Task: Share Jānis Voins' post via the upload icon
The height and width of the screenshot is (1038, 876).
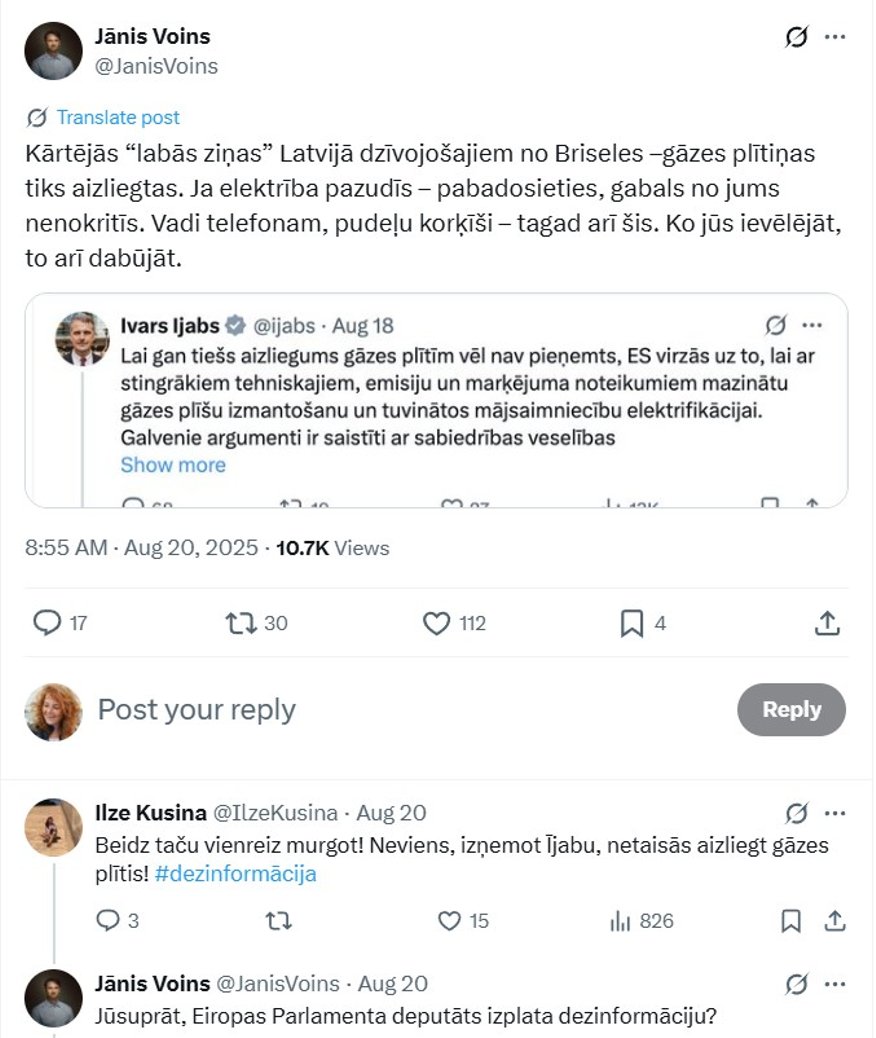Action: (827, 623)
